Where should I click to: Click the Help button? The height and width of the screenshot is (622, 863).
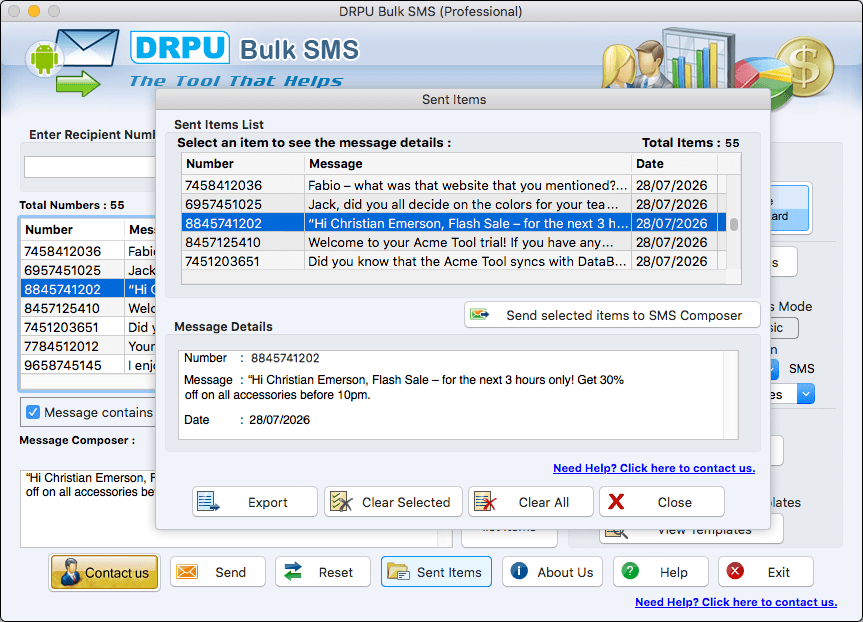coord(660,572)
